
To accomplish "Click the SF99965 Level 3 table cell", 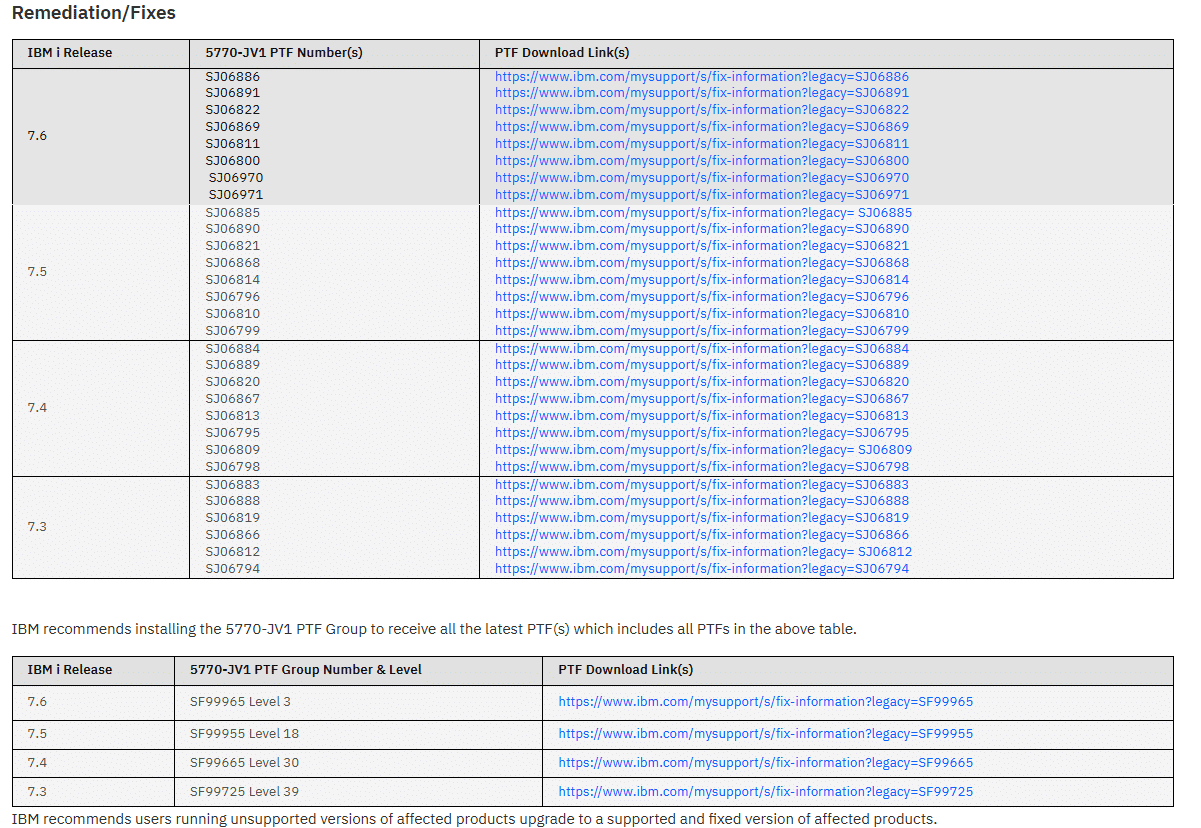I will pos(240,702).
